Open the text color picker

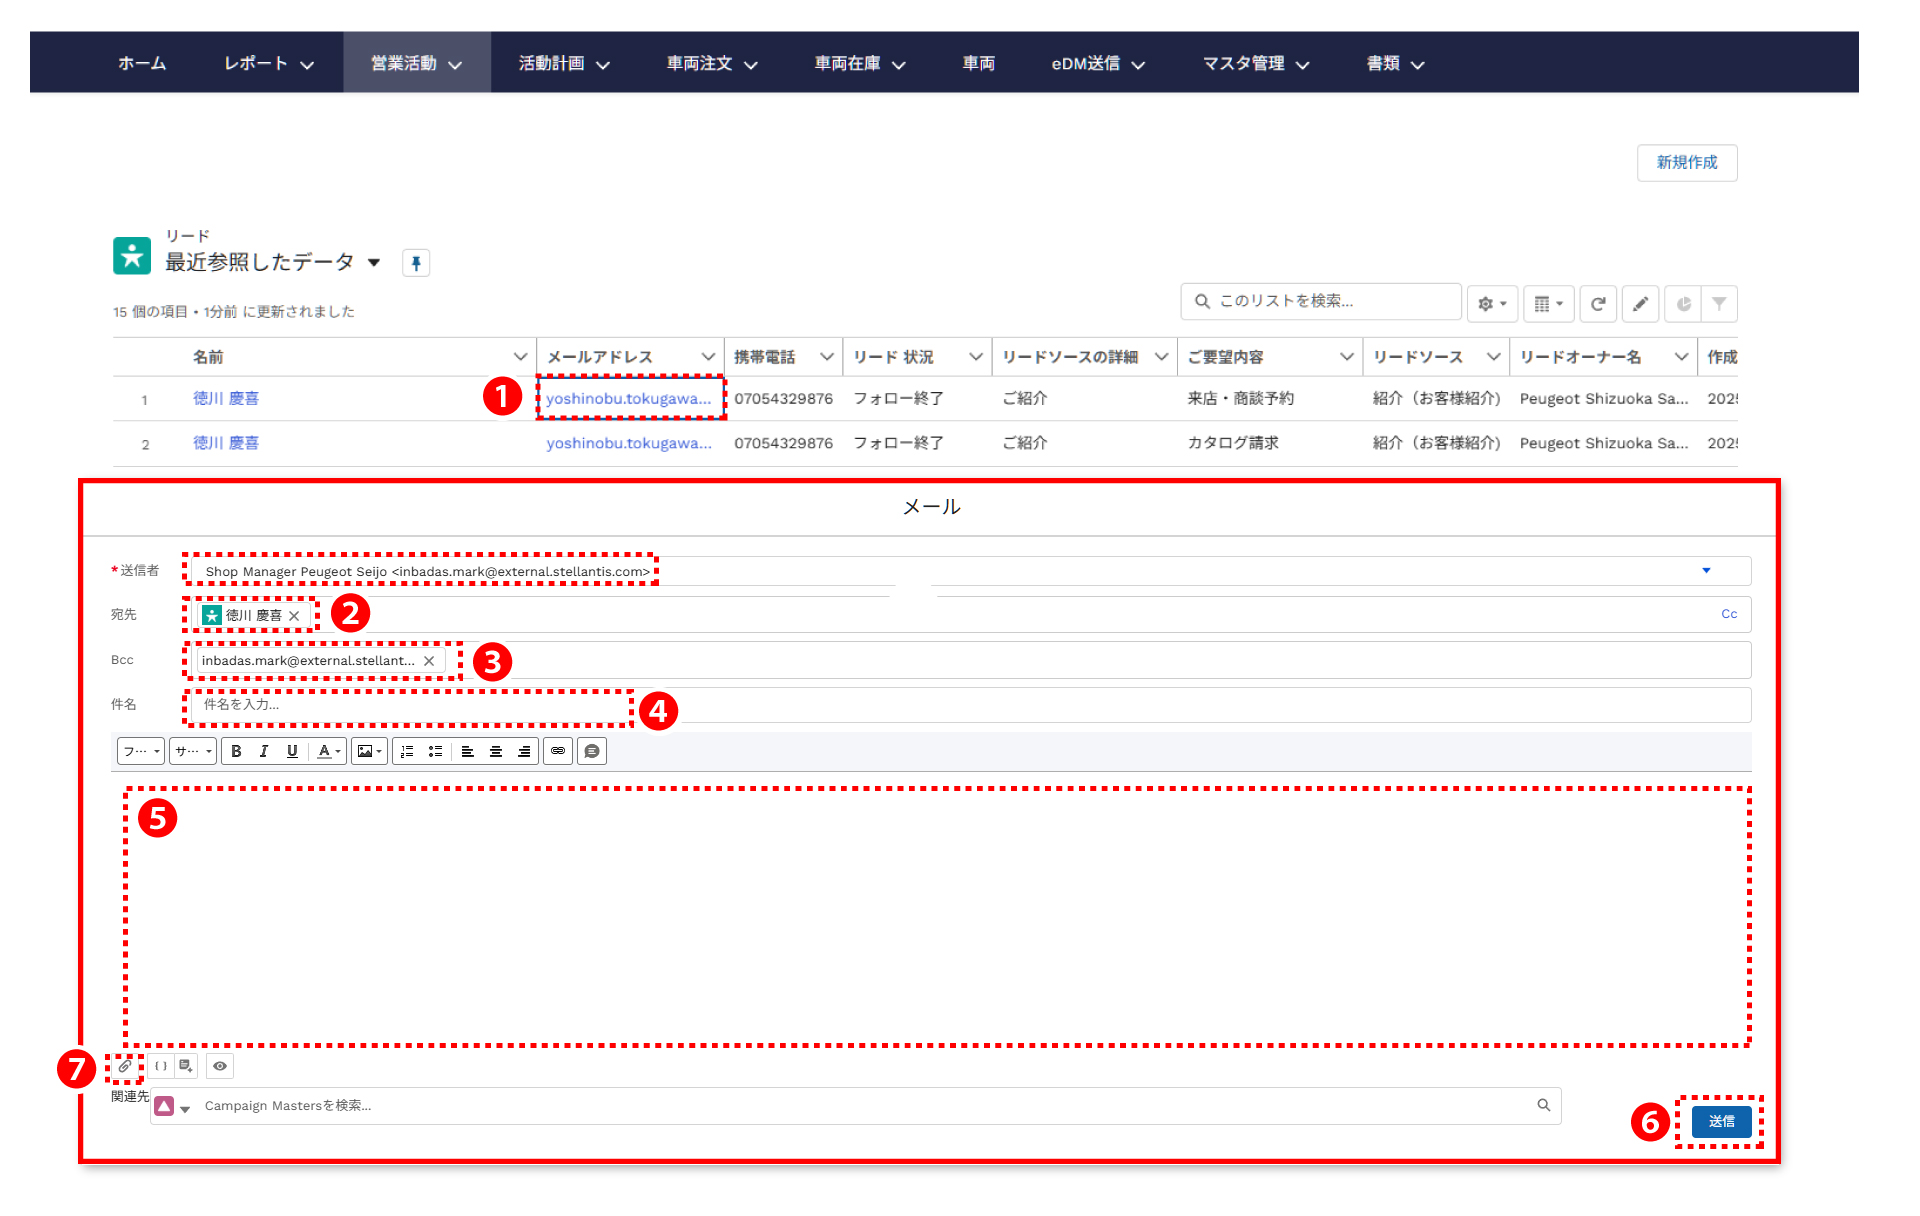click(329, 751)
